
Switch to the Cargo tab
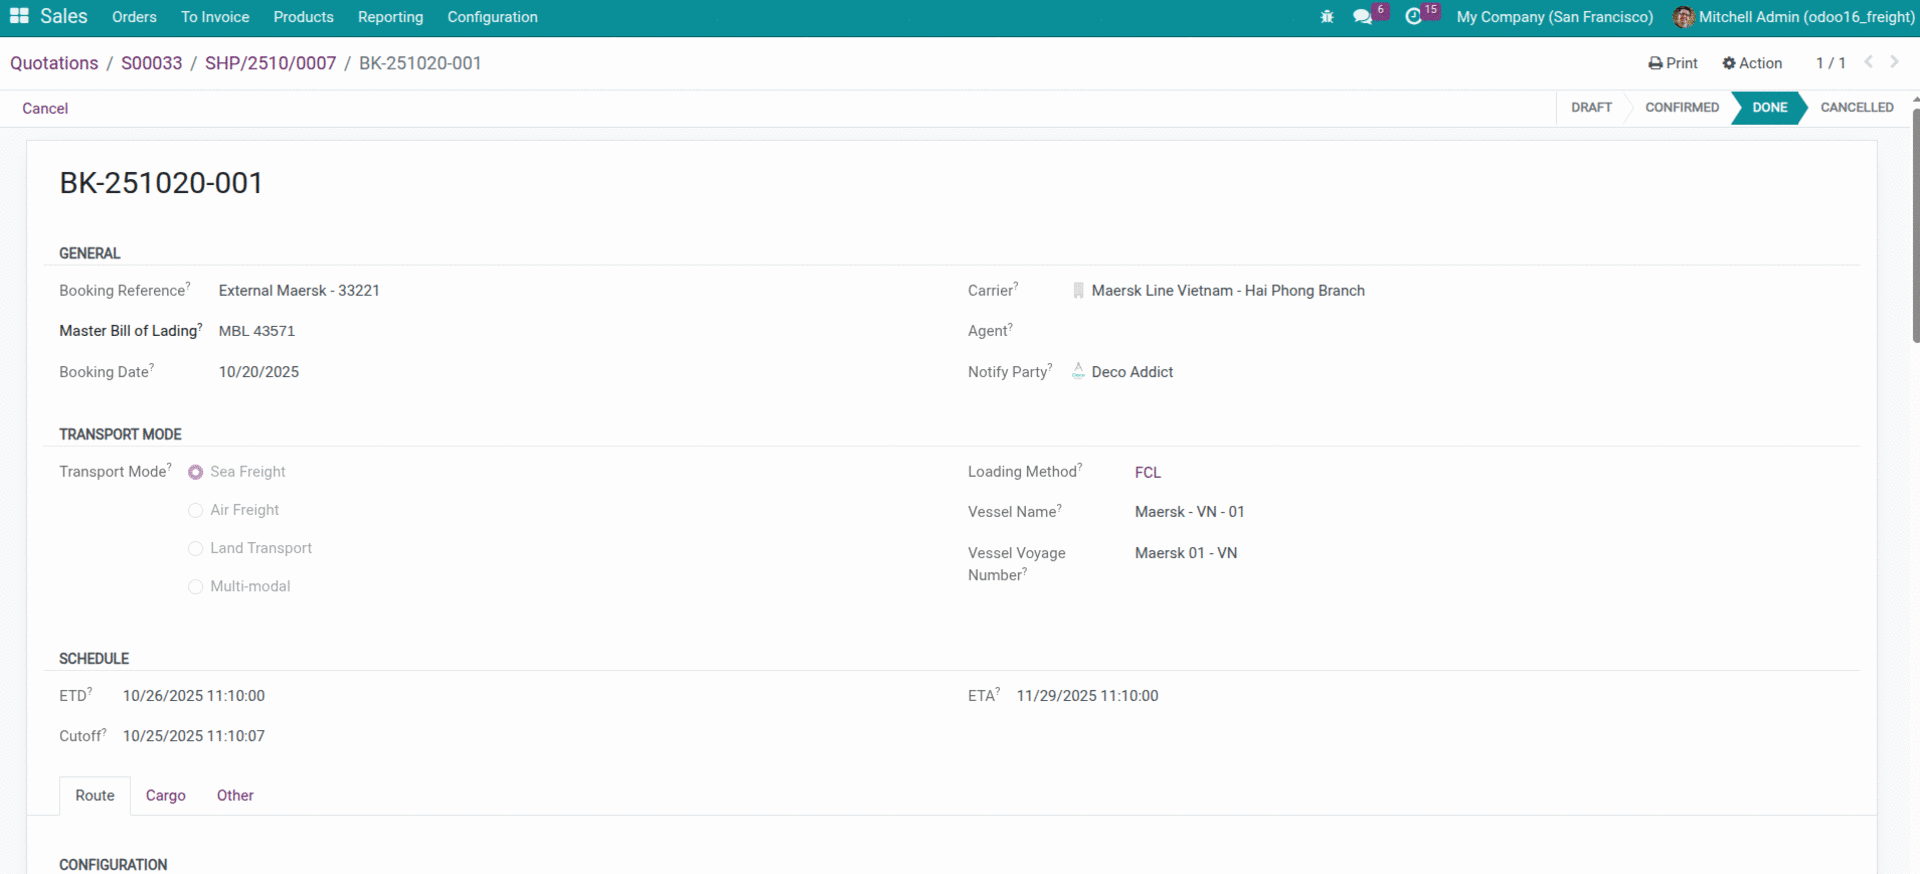pyautogui.click(x=165, y=795)
